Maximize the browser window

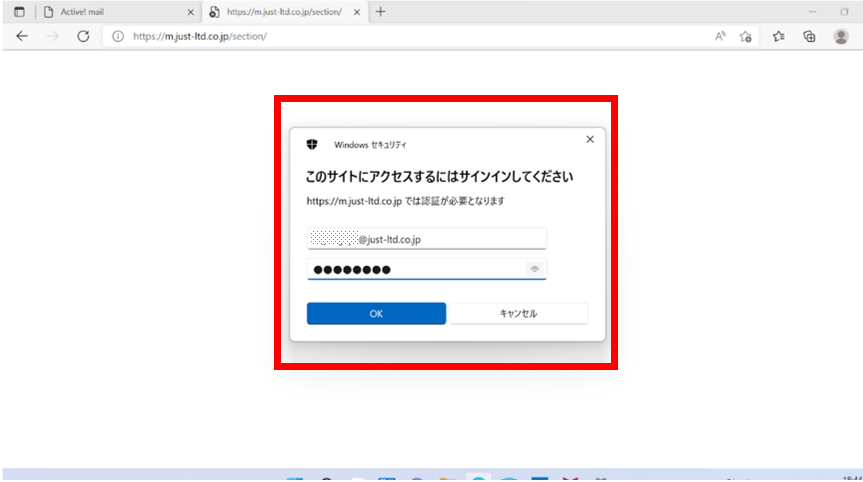(844, 12)
